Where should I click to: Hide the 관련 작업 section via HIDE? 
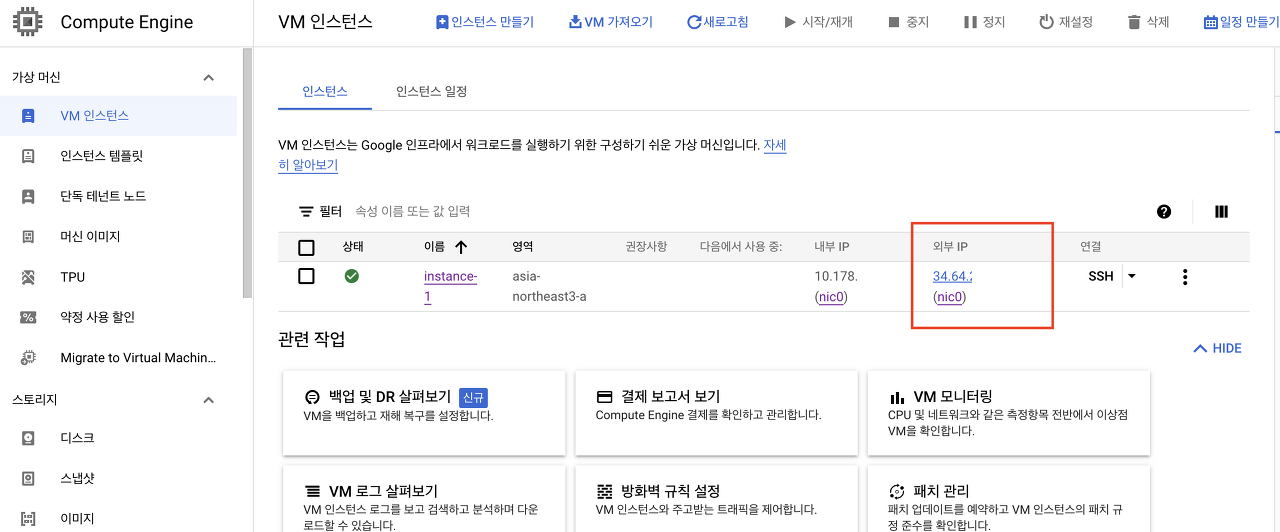tap(1217, 348)
